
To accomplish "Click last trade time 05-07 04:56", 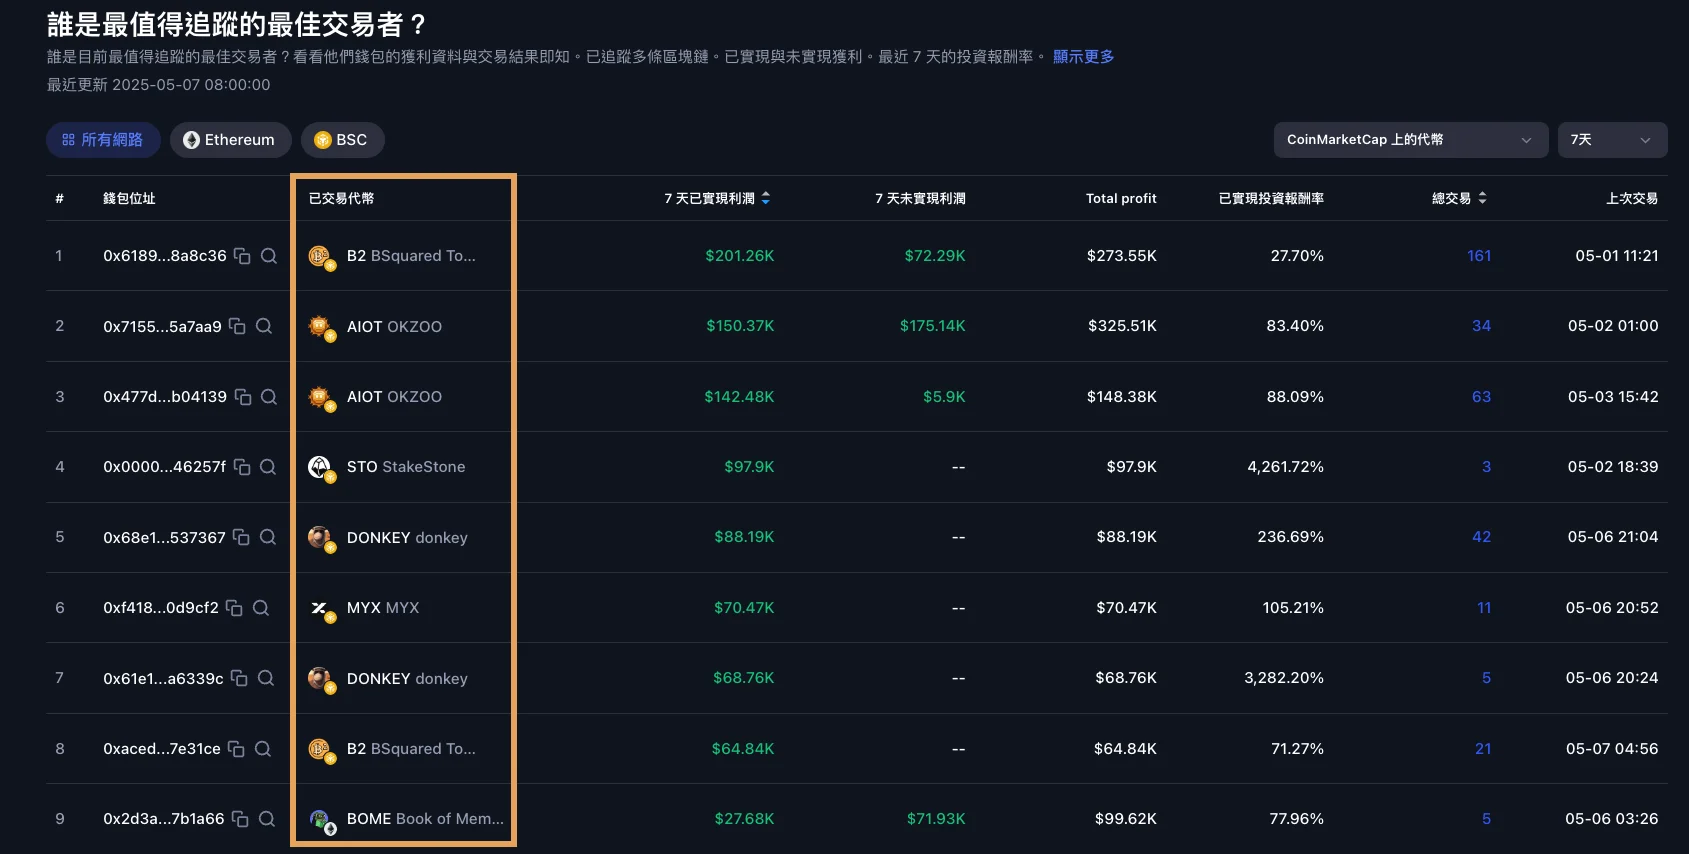I will (1612, 749).
